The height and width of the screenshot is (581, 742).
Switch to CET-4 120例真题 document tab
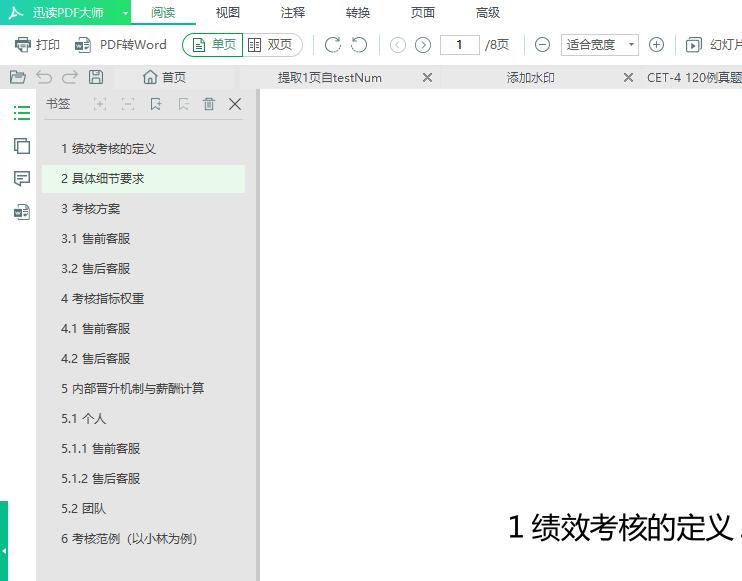point(694,78)
